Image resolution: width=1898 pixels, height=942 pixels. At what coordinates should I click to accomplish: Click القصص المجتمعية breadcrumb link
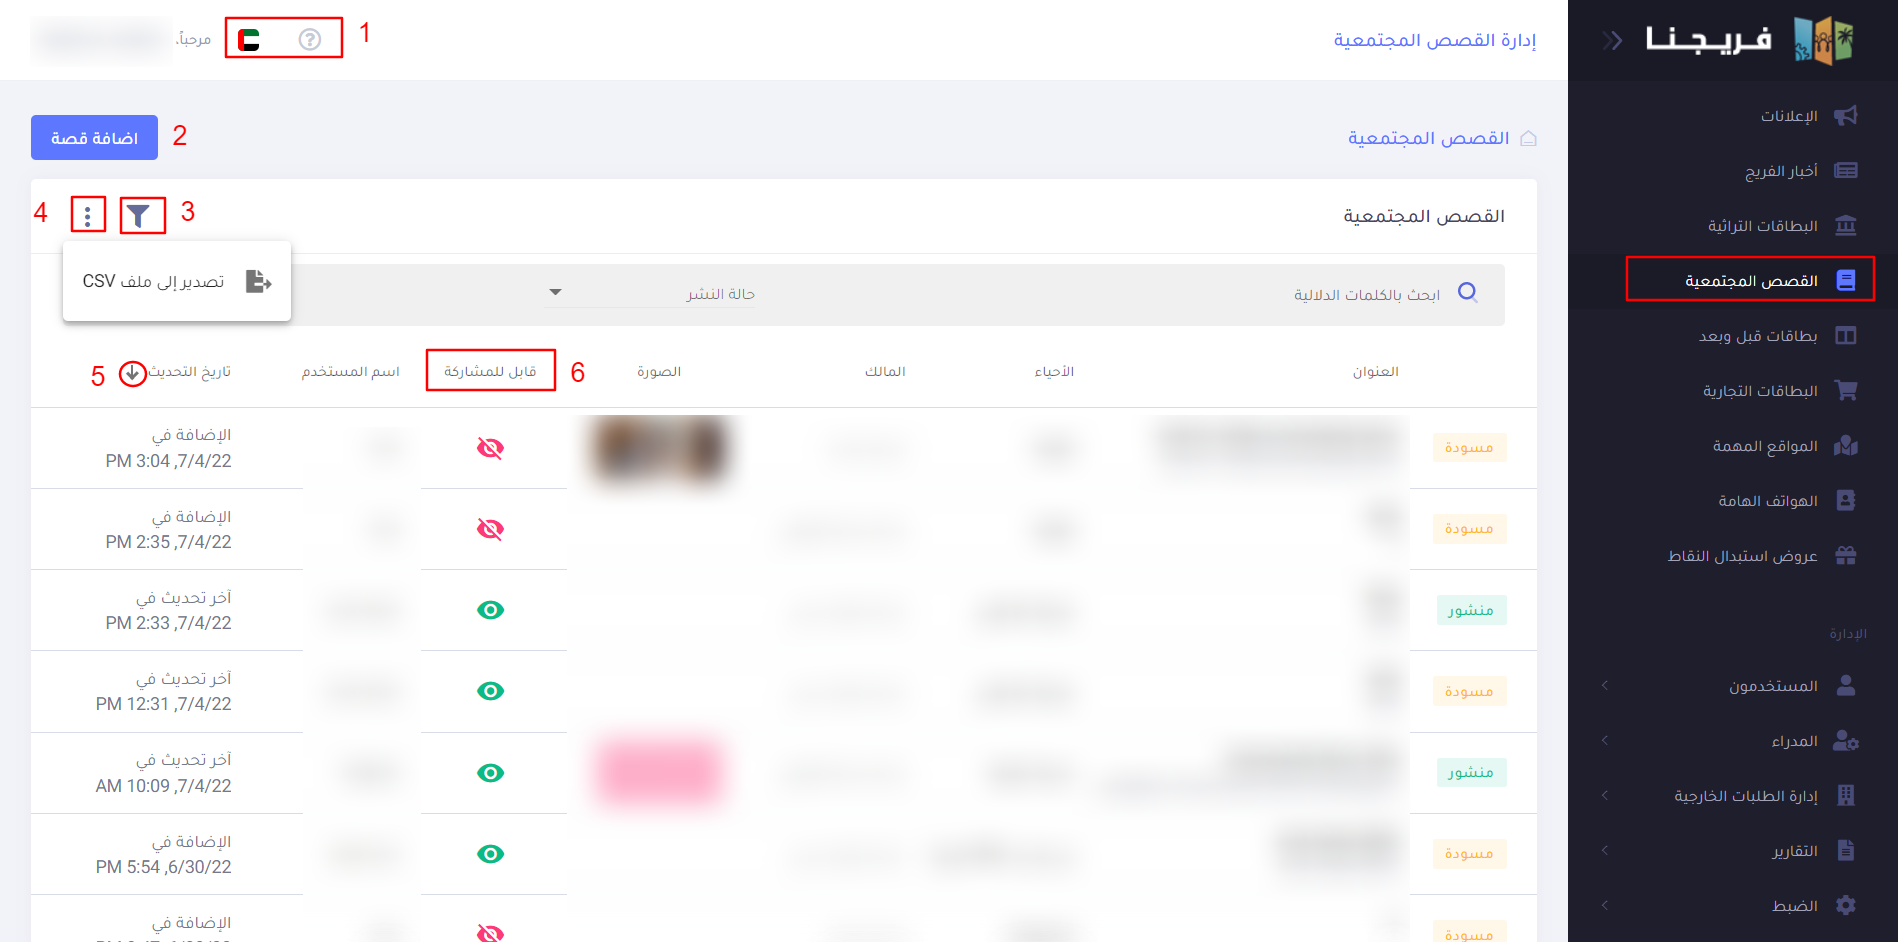pyautogui.click(x=1428, y=138)
